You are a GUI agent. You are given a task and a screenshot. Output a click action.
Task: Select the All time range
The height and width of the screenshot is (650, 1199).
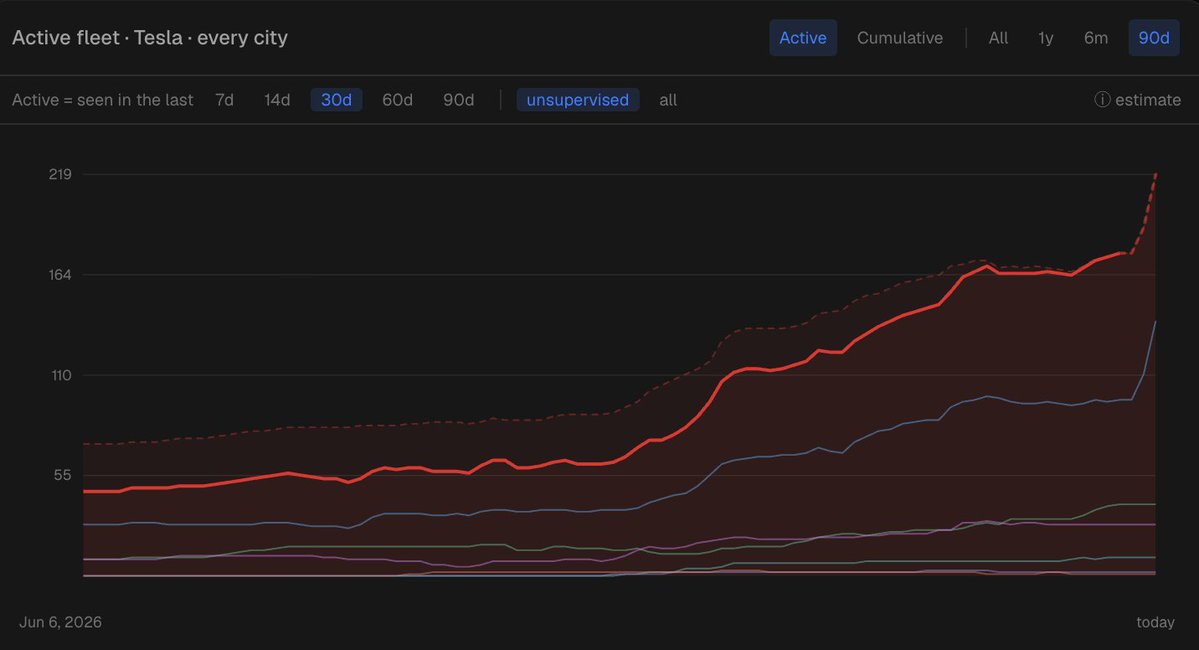(998, 37)
